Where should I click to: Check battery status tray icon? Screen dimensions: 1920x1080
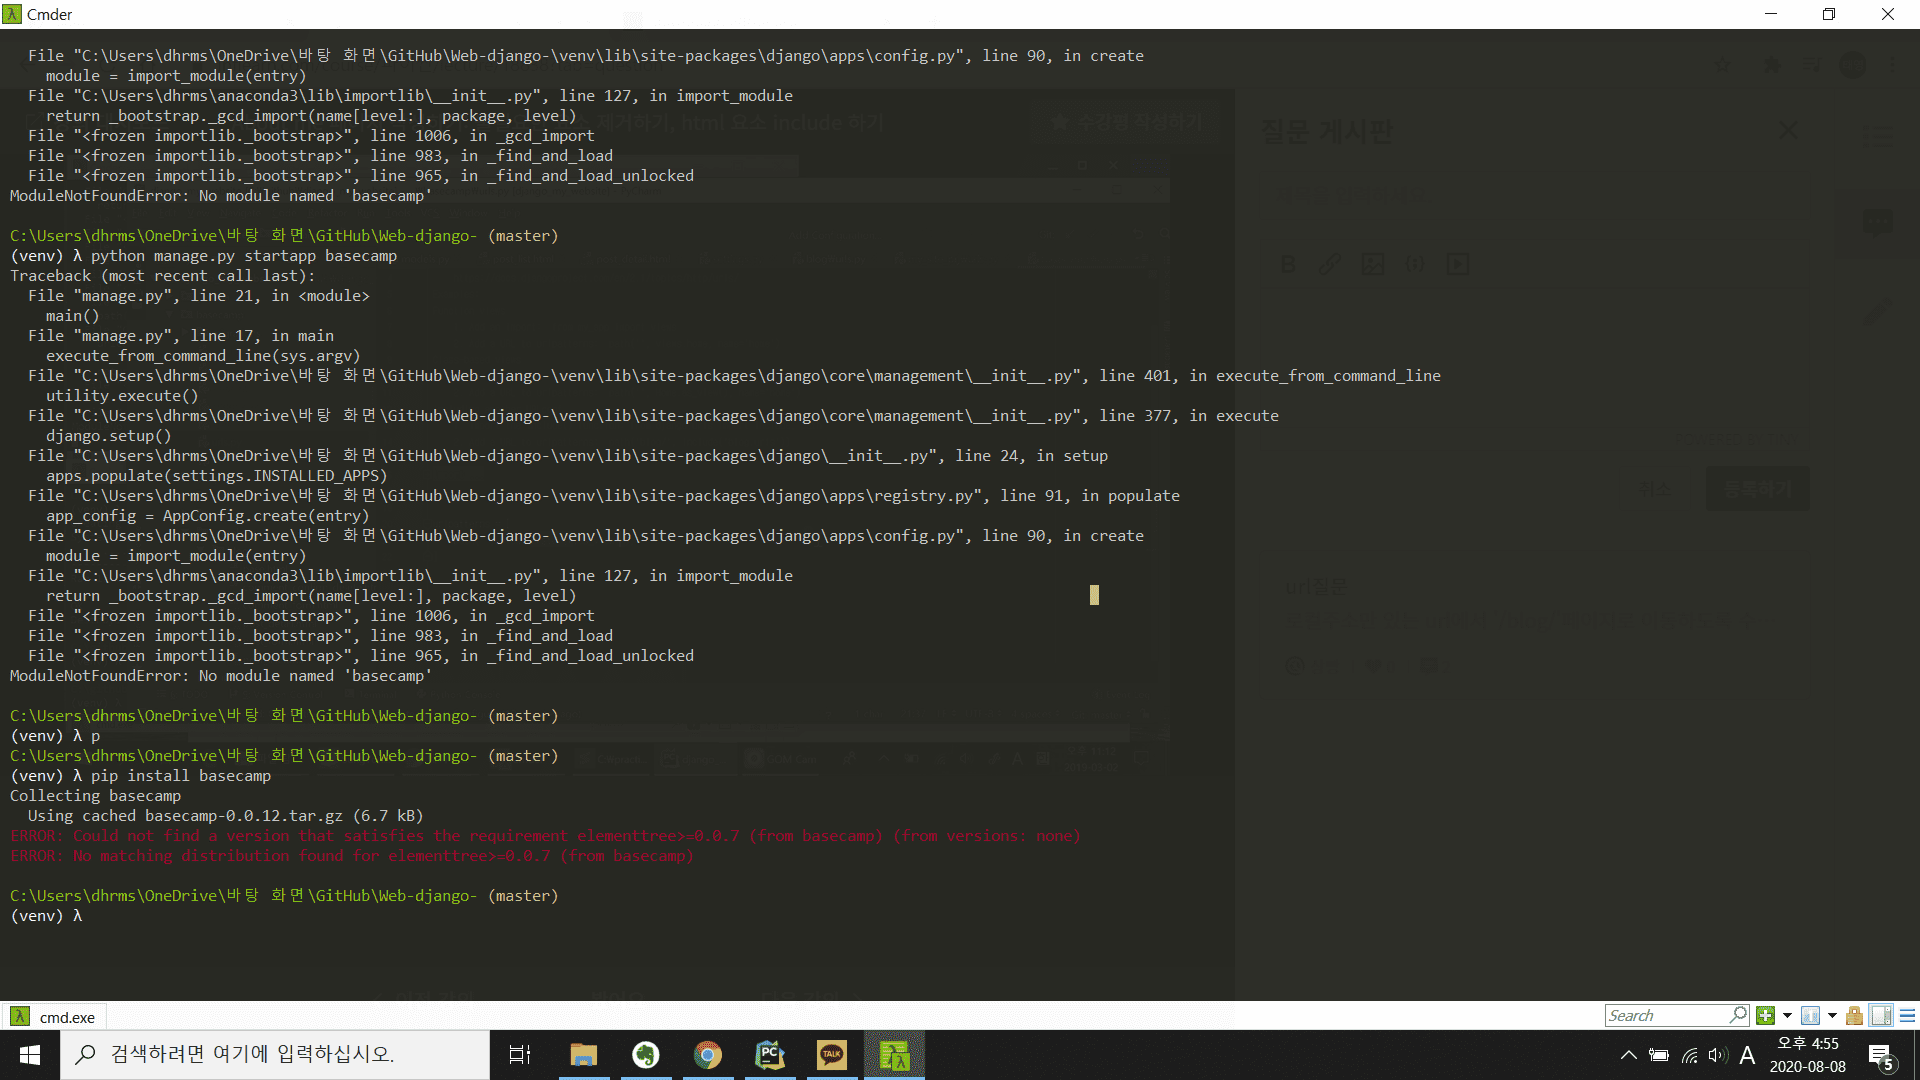(1659, 1055)
